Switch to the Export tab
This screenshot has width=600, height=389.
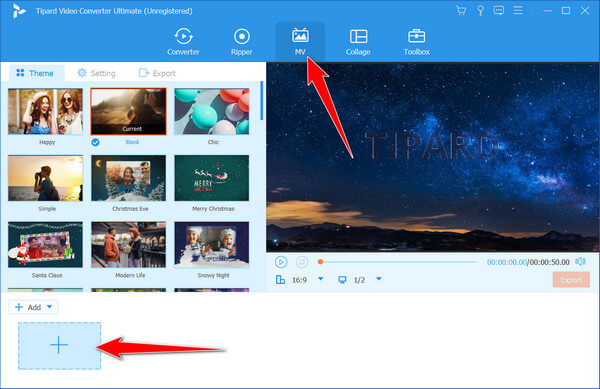(x=157, y=73)
